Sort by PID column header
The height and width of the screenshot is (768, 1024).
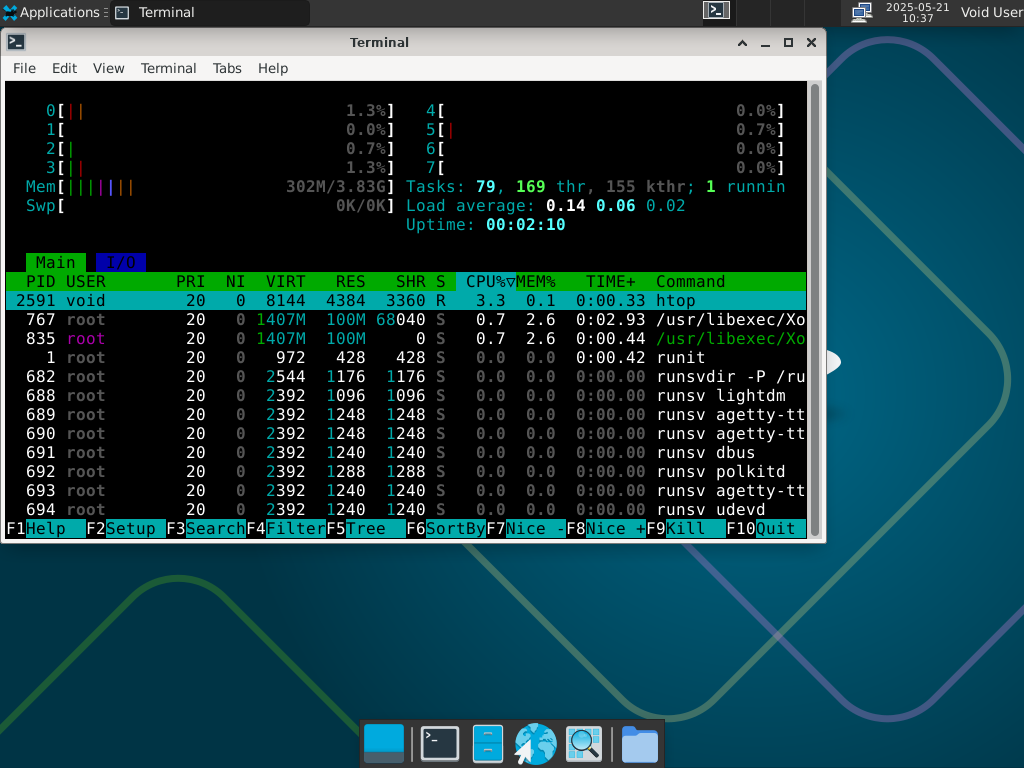40,281
